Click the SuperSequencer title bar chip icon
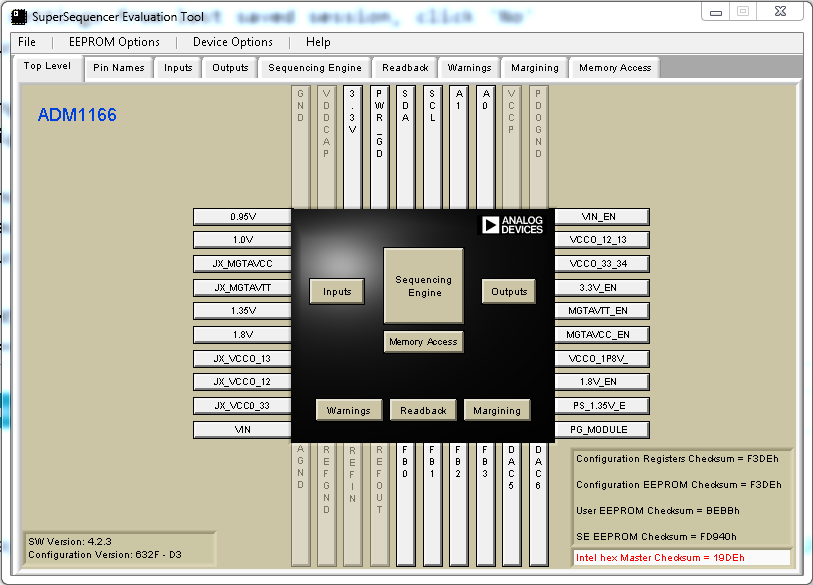The height and width of the screenshot is (585, 813). (19, 16)
